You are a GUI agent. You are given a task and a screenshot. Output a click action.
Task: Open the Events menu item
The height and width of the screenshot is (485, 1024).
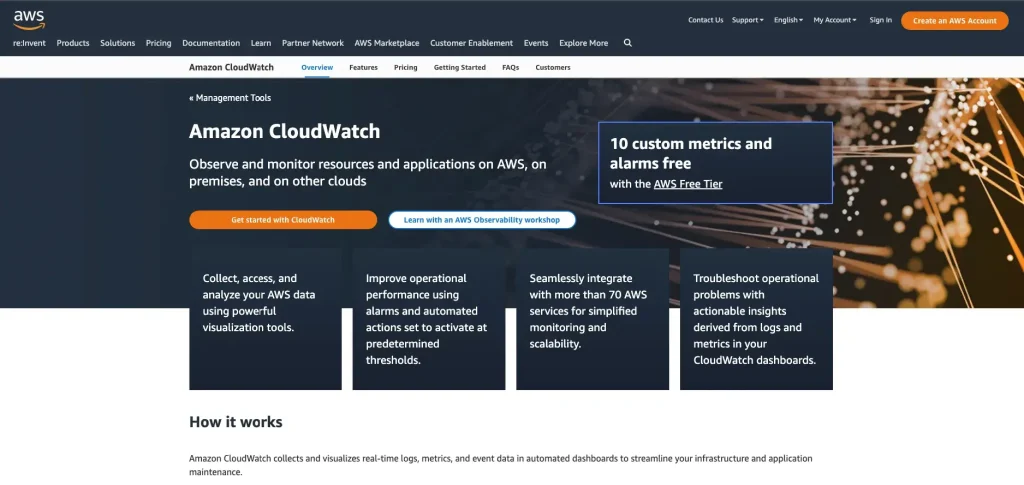(x=536, y=43)
